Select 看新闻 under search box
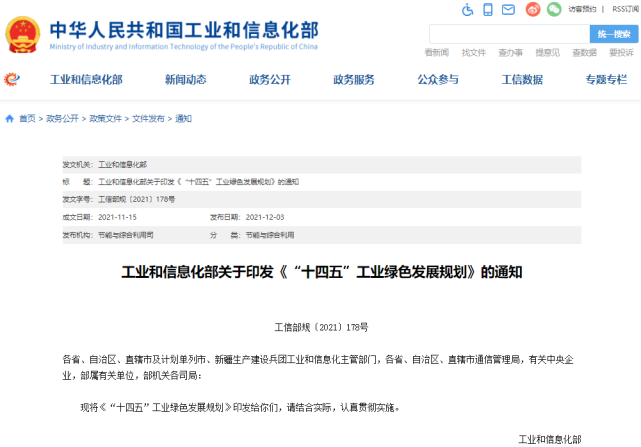 tap(437, 52)
